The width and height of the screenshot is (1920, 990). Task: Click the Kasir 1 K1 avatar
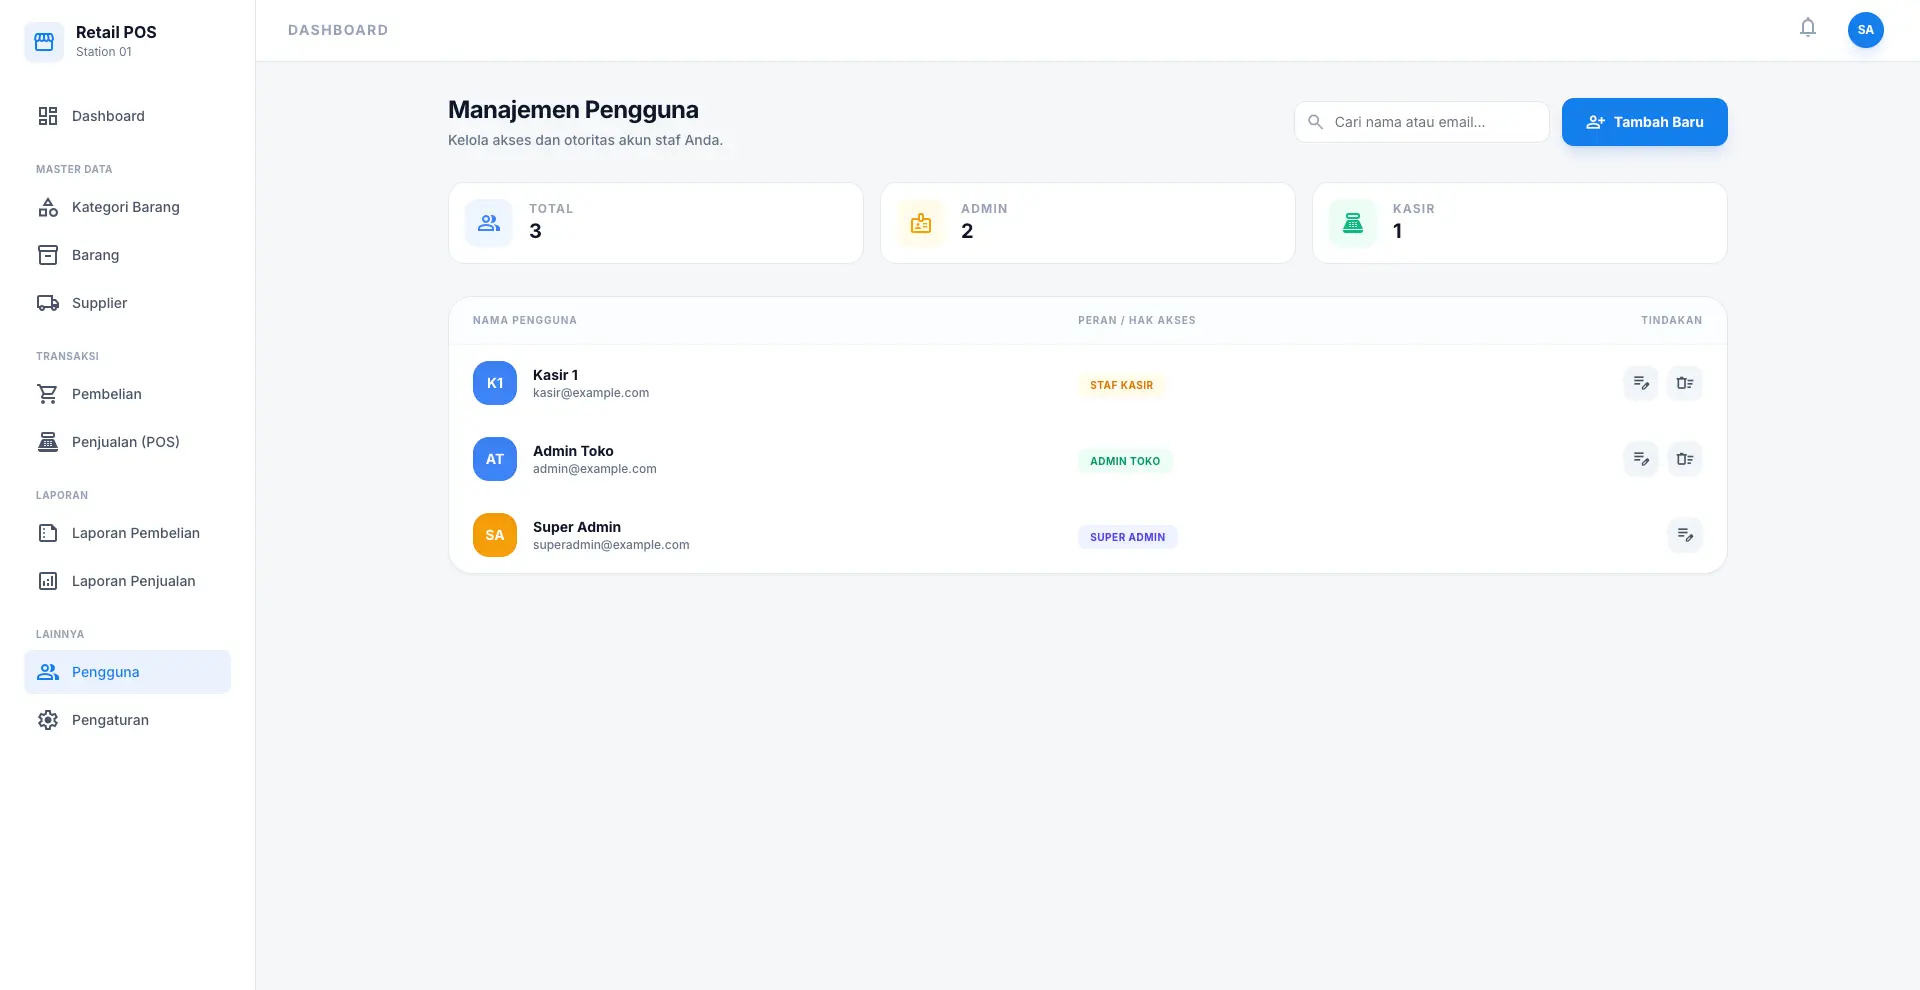point(494,383)
